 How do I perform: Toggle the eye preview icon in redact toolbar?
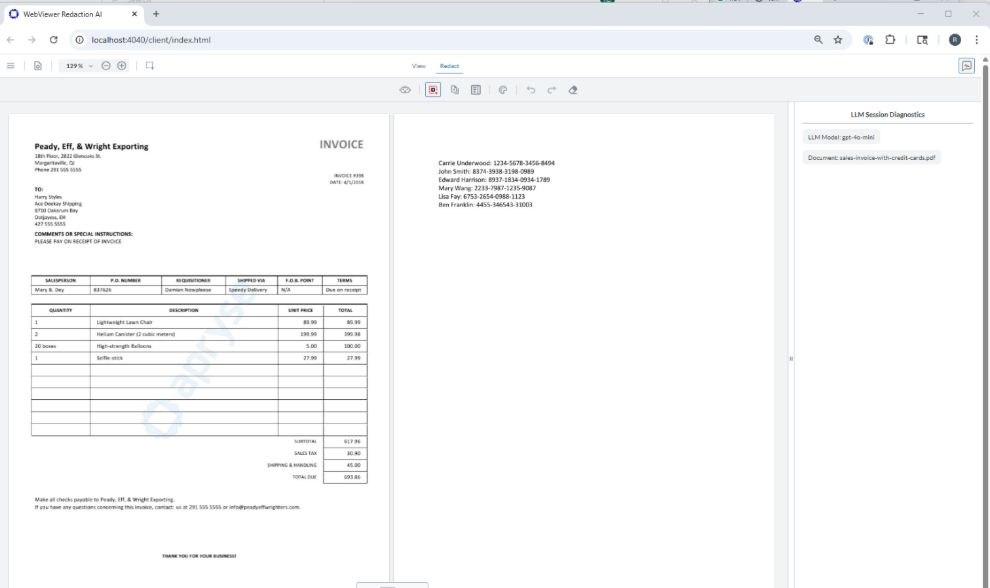(x=405, y=90)
